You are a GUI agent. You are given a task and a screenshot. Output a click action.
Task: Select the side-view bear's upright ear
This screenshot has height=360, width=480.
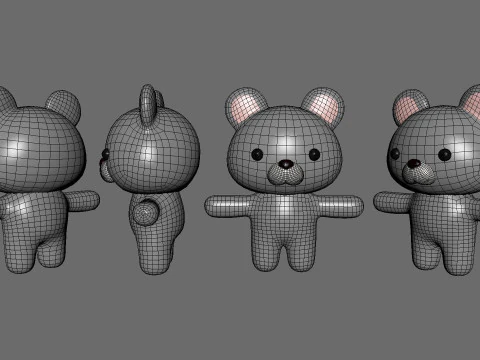click(148, 105)
